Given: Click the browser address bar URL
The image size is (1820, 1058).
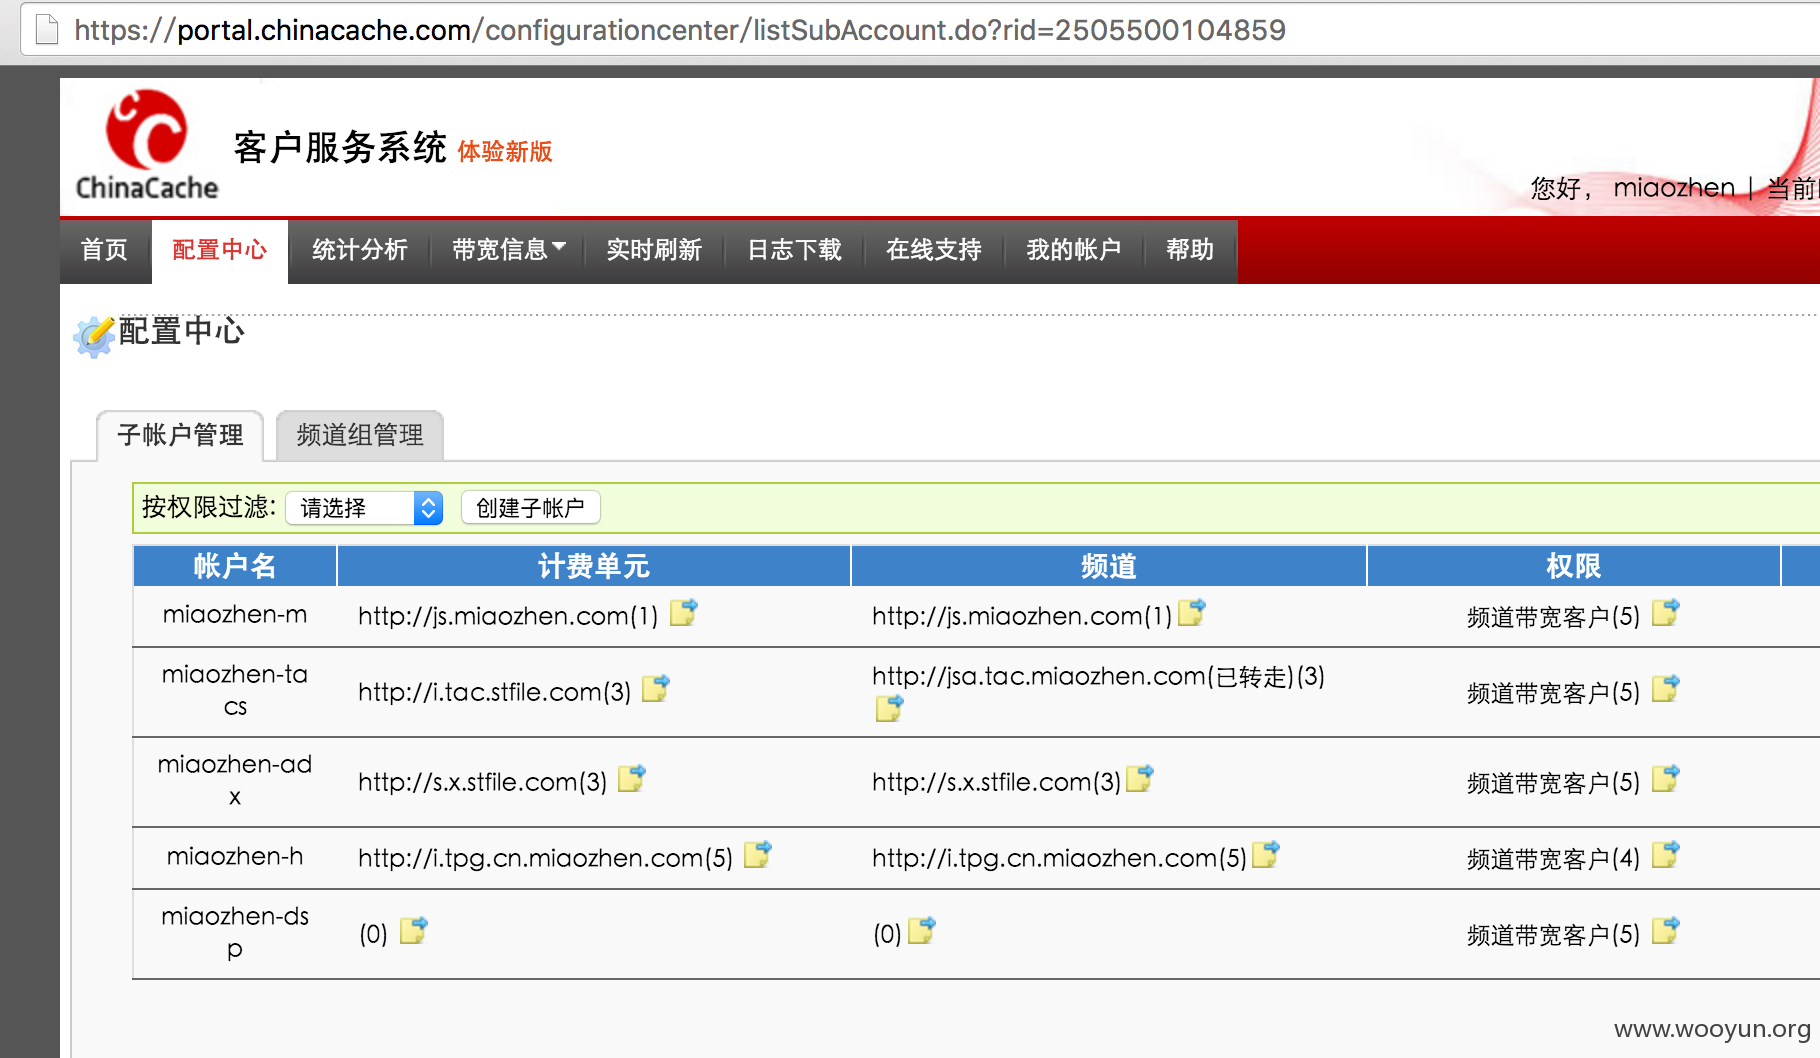Looking at the screenshot, I should click(680, 30).
